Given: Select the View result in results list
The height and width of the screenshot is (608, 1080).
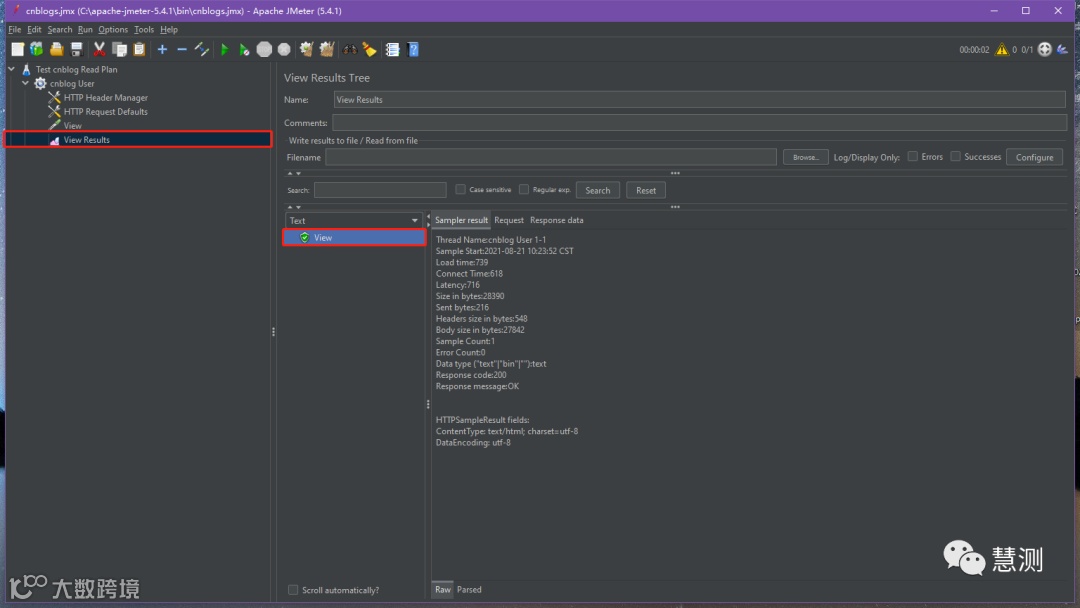Looking at the screenshot, I should (x=354, y=238).
